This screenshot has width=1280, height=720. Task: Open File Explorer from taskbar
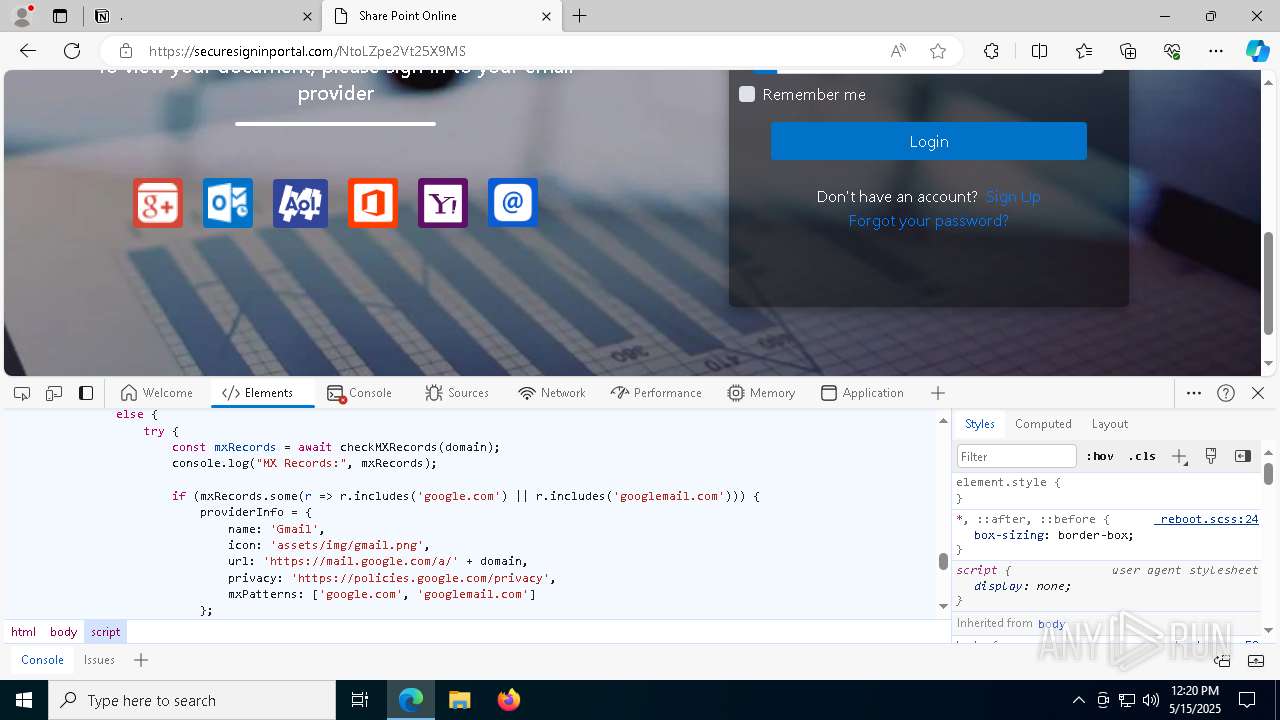(459, 700)
